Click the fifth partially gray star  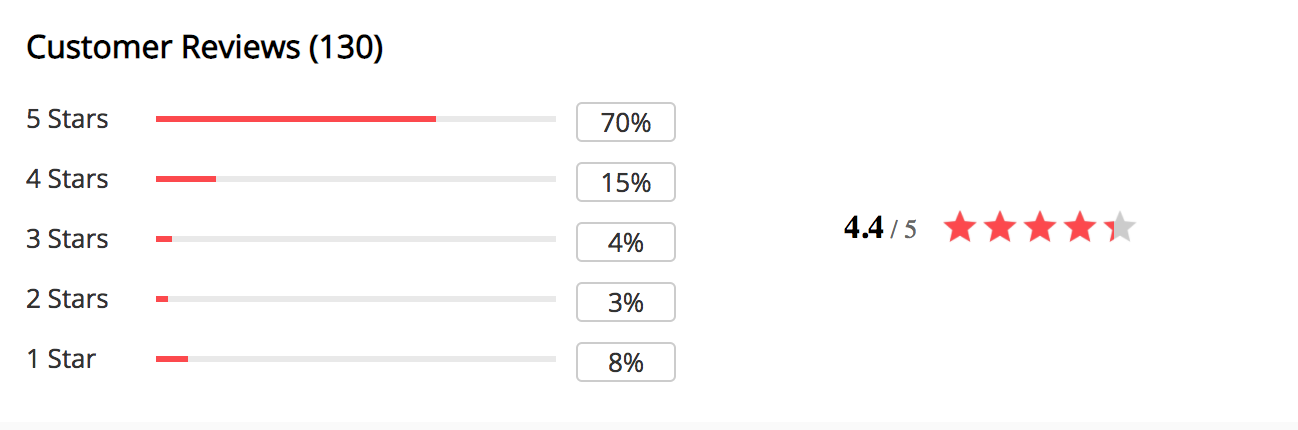1120,227
